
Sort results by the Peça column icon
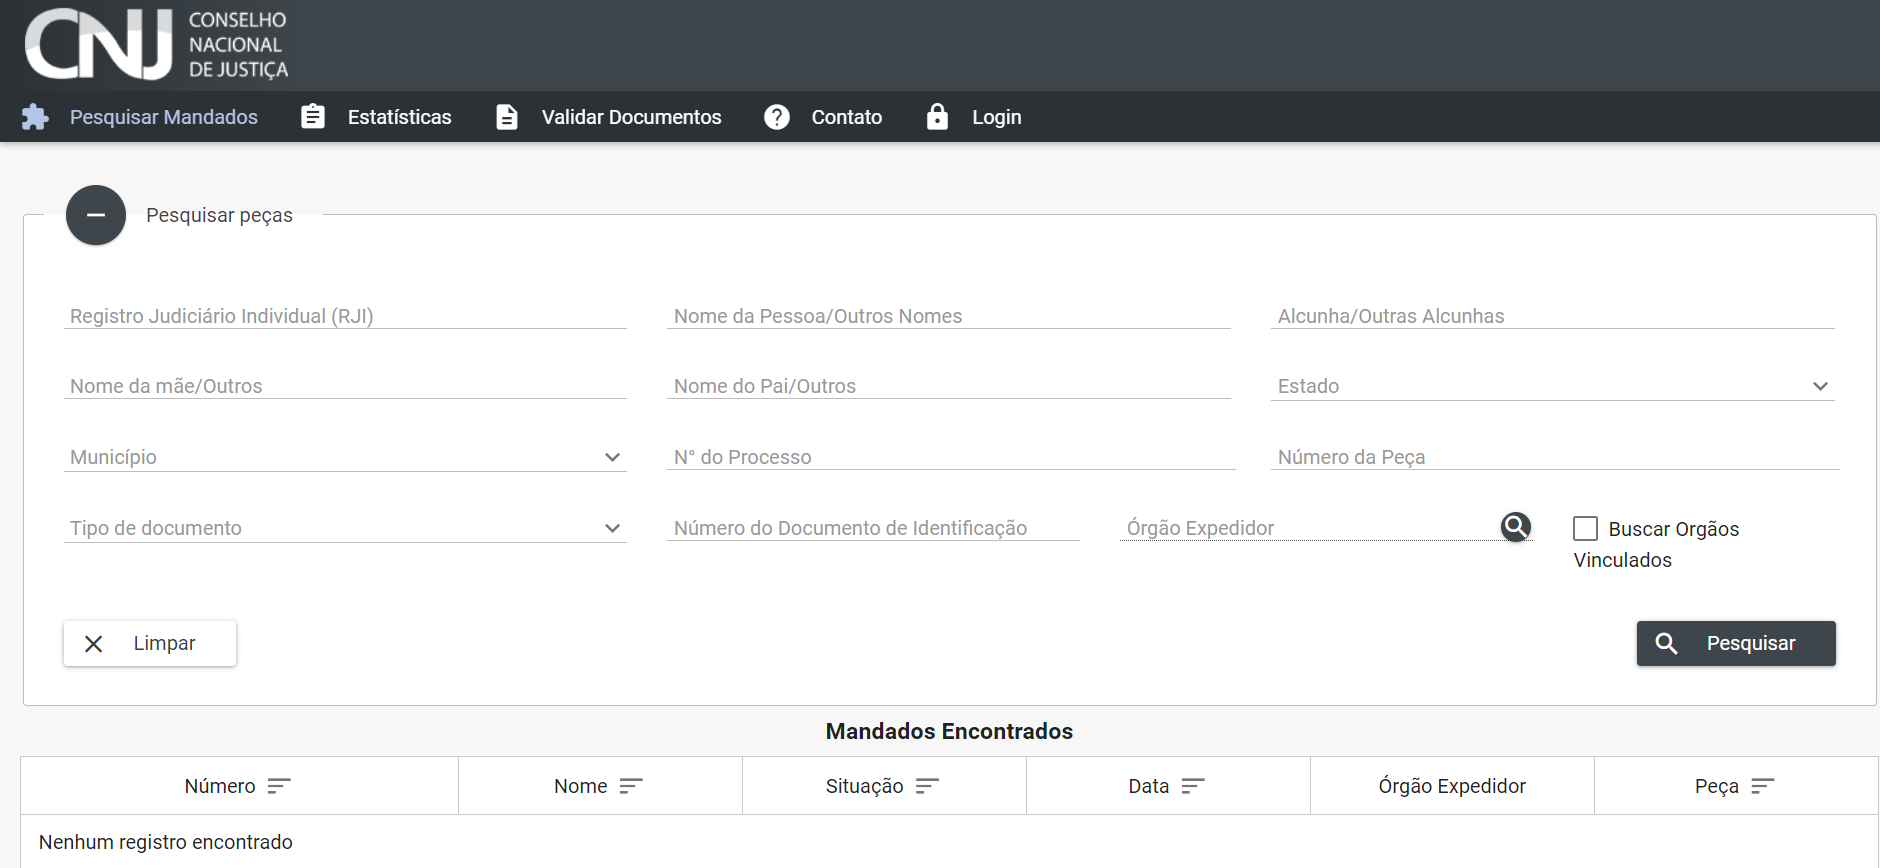(x=1762, y=786)
